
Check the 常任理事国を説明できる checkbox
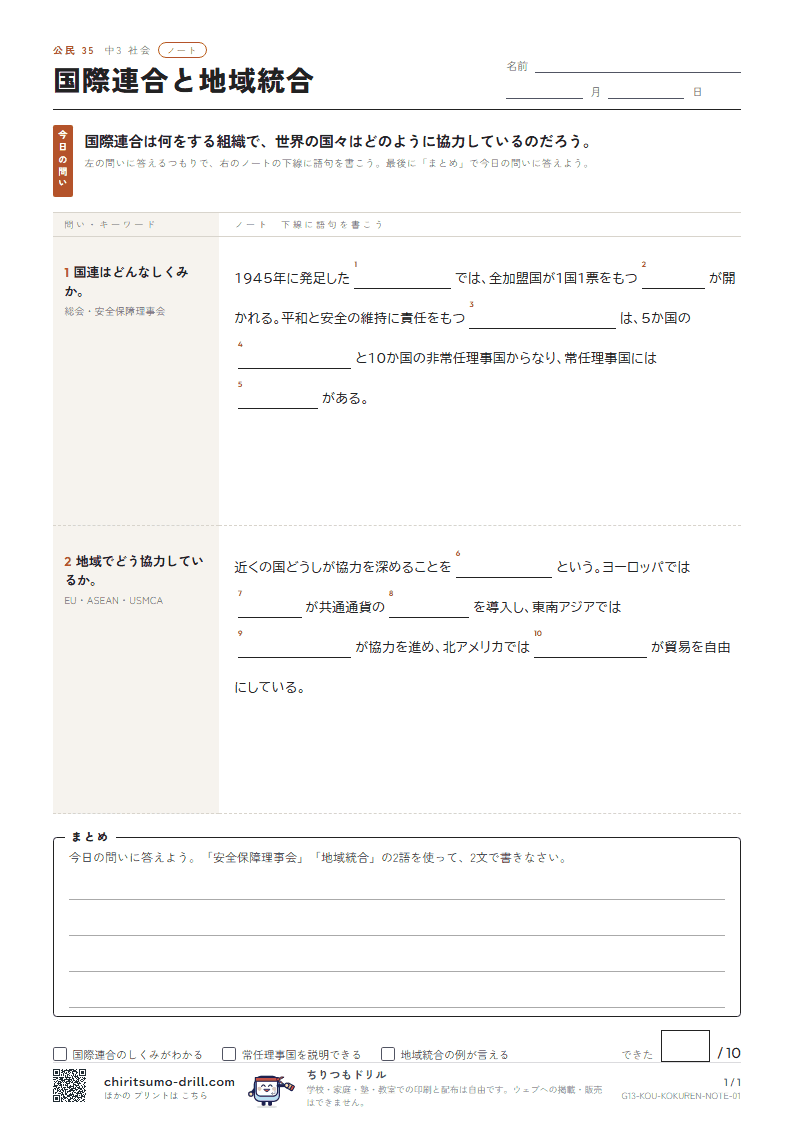229,1054
